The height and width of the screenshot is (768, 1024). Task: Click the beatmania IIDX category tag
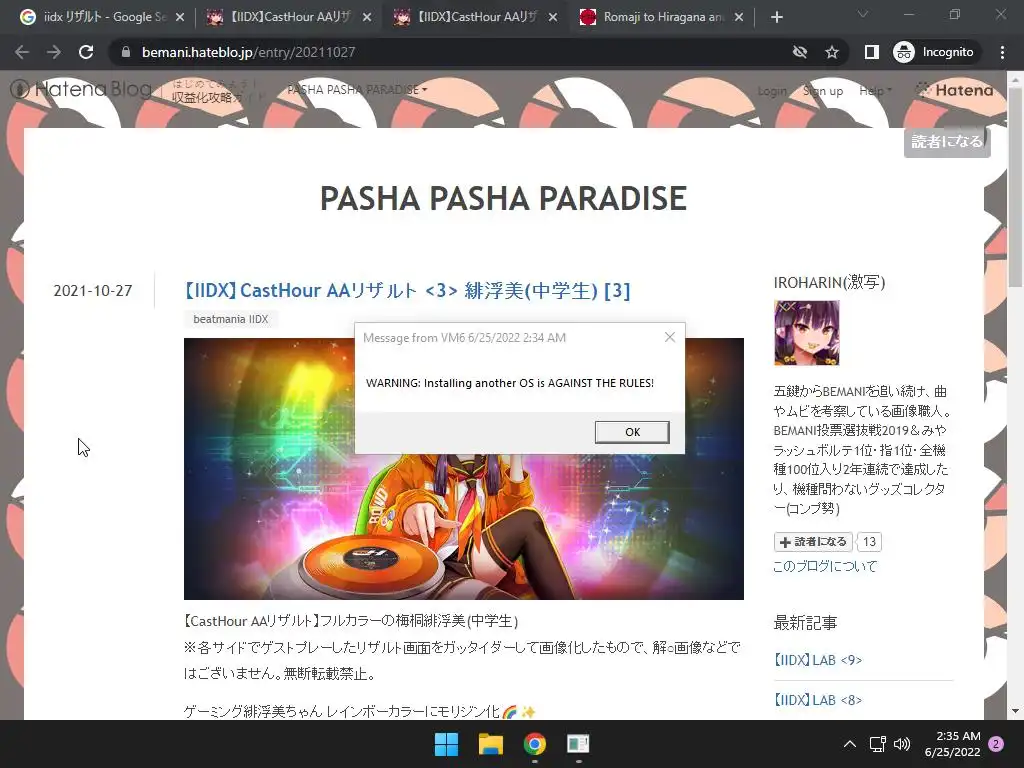click(x=231, y=319)
